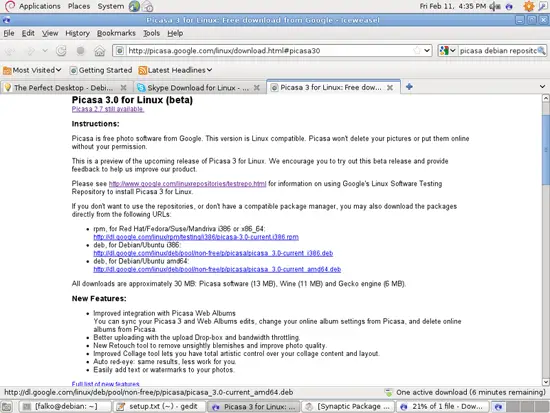
Task: Open the Edit menu
Action: click(28, 33)
